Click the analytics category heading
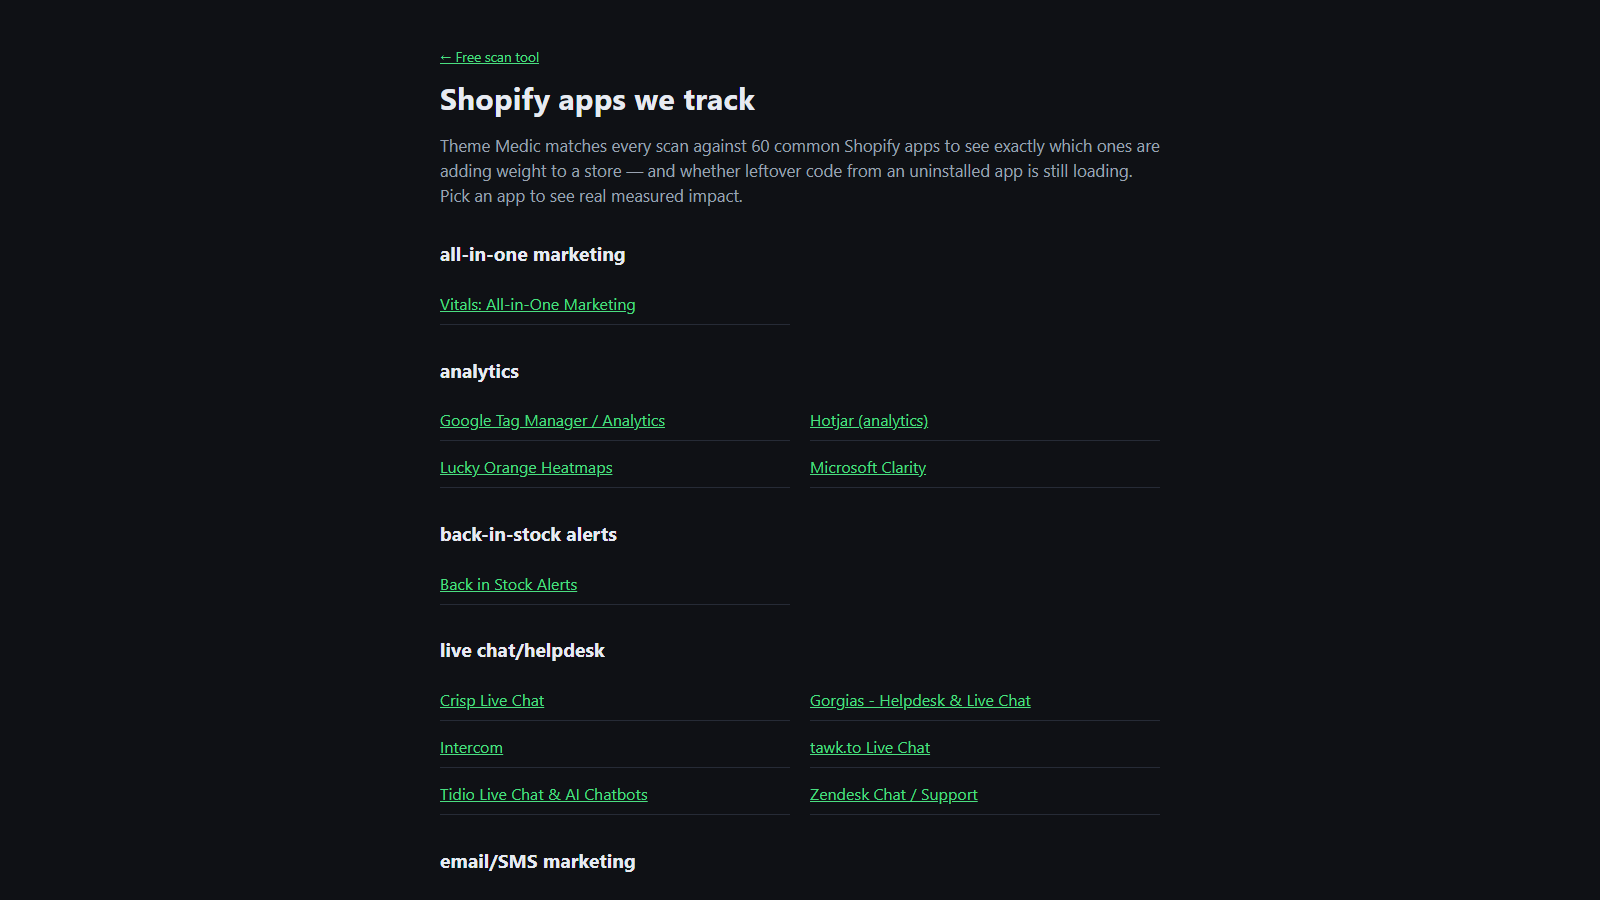Image resolution: width=1600 pixels, height=900 pixels. pos(479,372)
